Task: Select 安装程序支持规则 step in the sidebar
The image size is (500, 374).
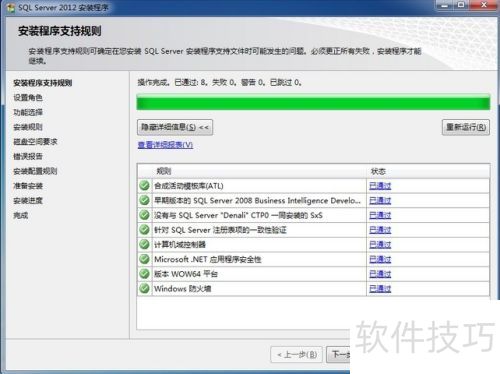Action: pyautogui.click(x=43, y=83)
